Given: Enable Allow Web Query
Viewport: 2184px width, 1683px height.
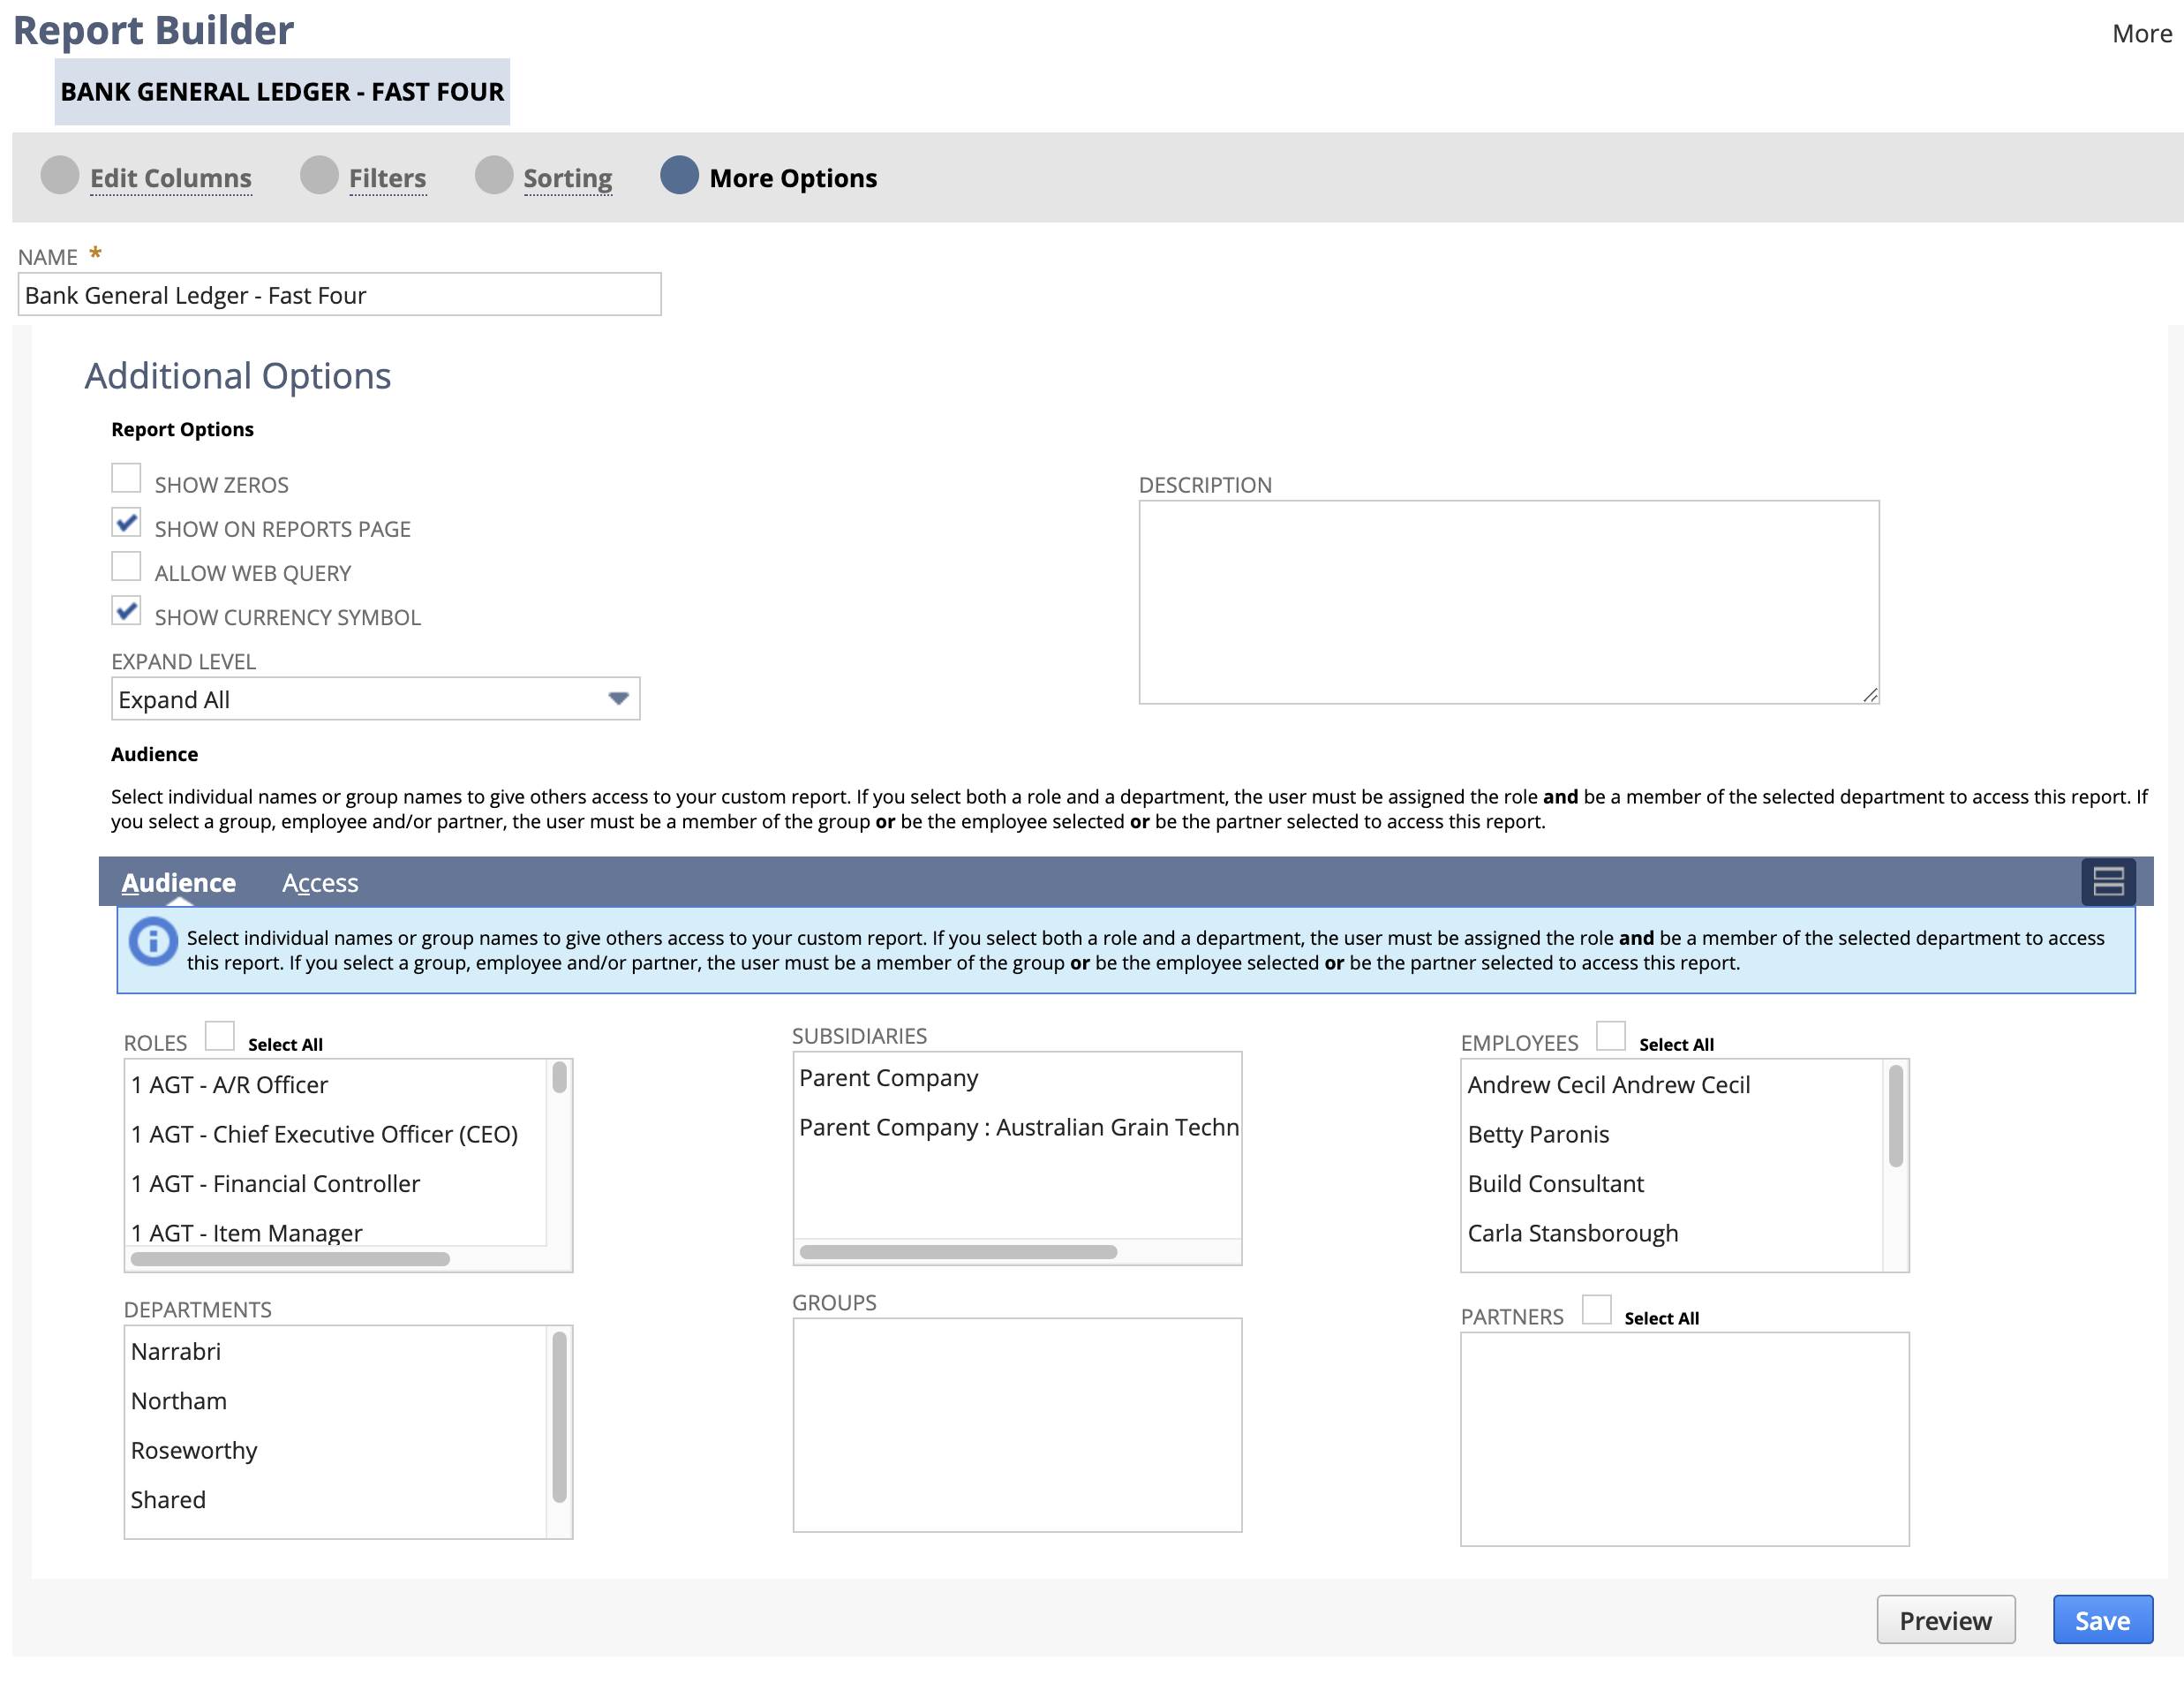Looking at the screenshot, I should point(126,566).
